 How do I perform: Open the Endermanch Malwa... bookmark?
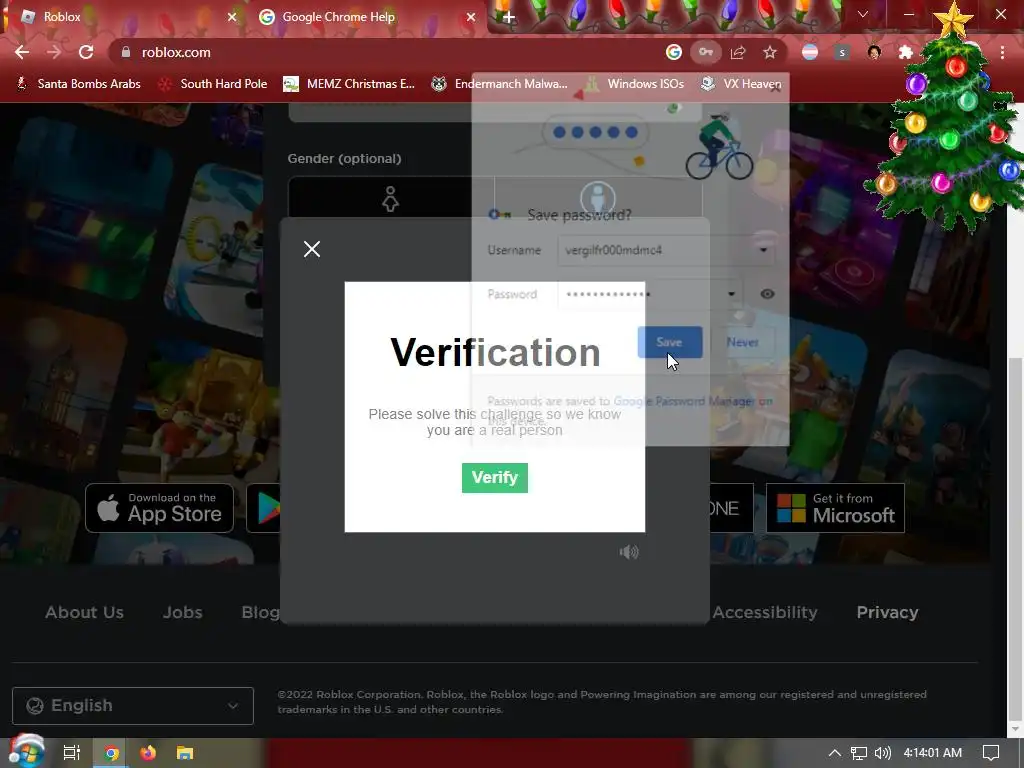click(x=499, y=84)
